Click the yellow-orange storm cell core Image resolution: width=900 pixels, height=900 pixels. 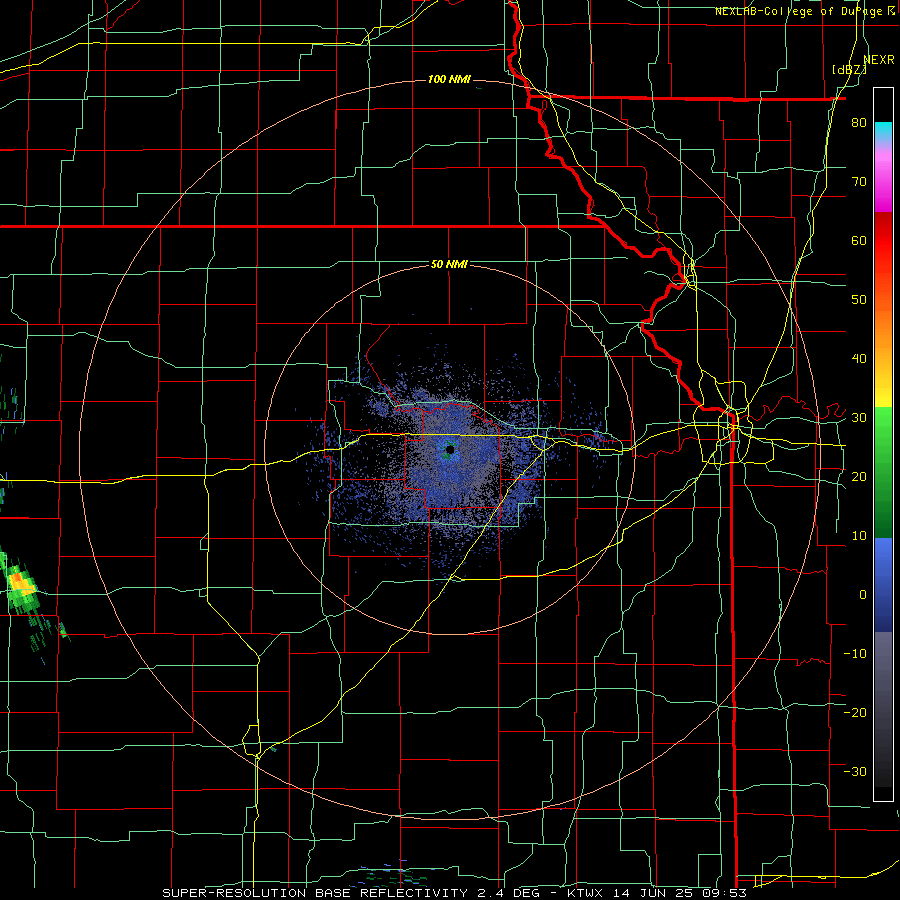(21, 583)
